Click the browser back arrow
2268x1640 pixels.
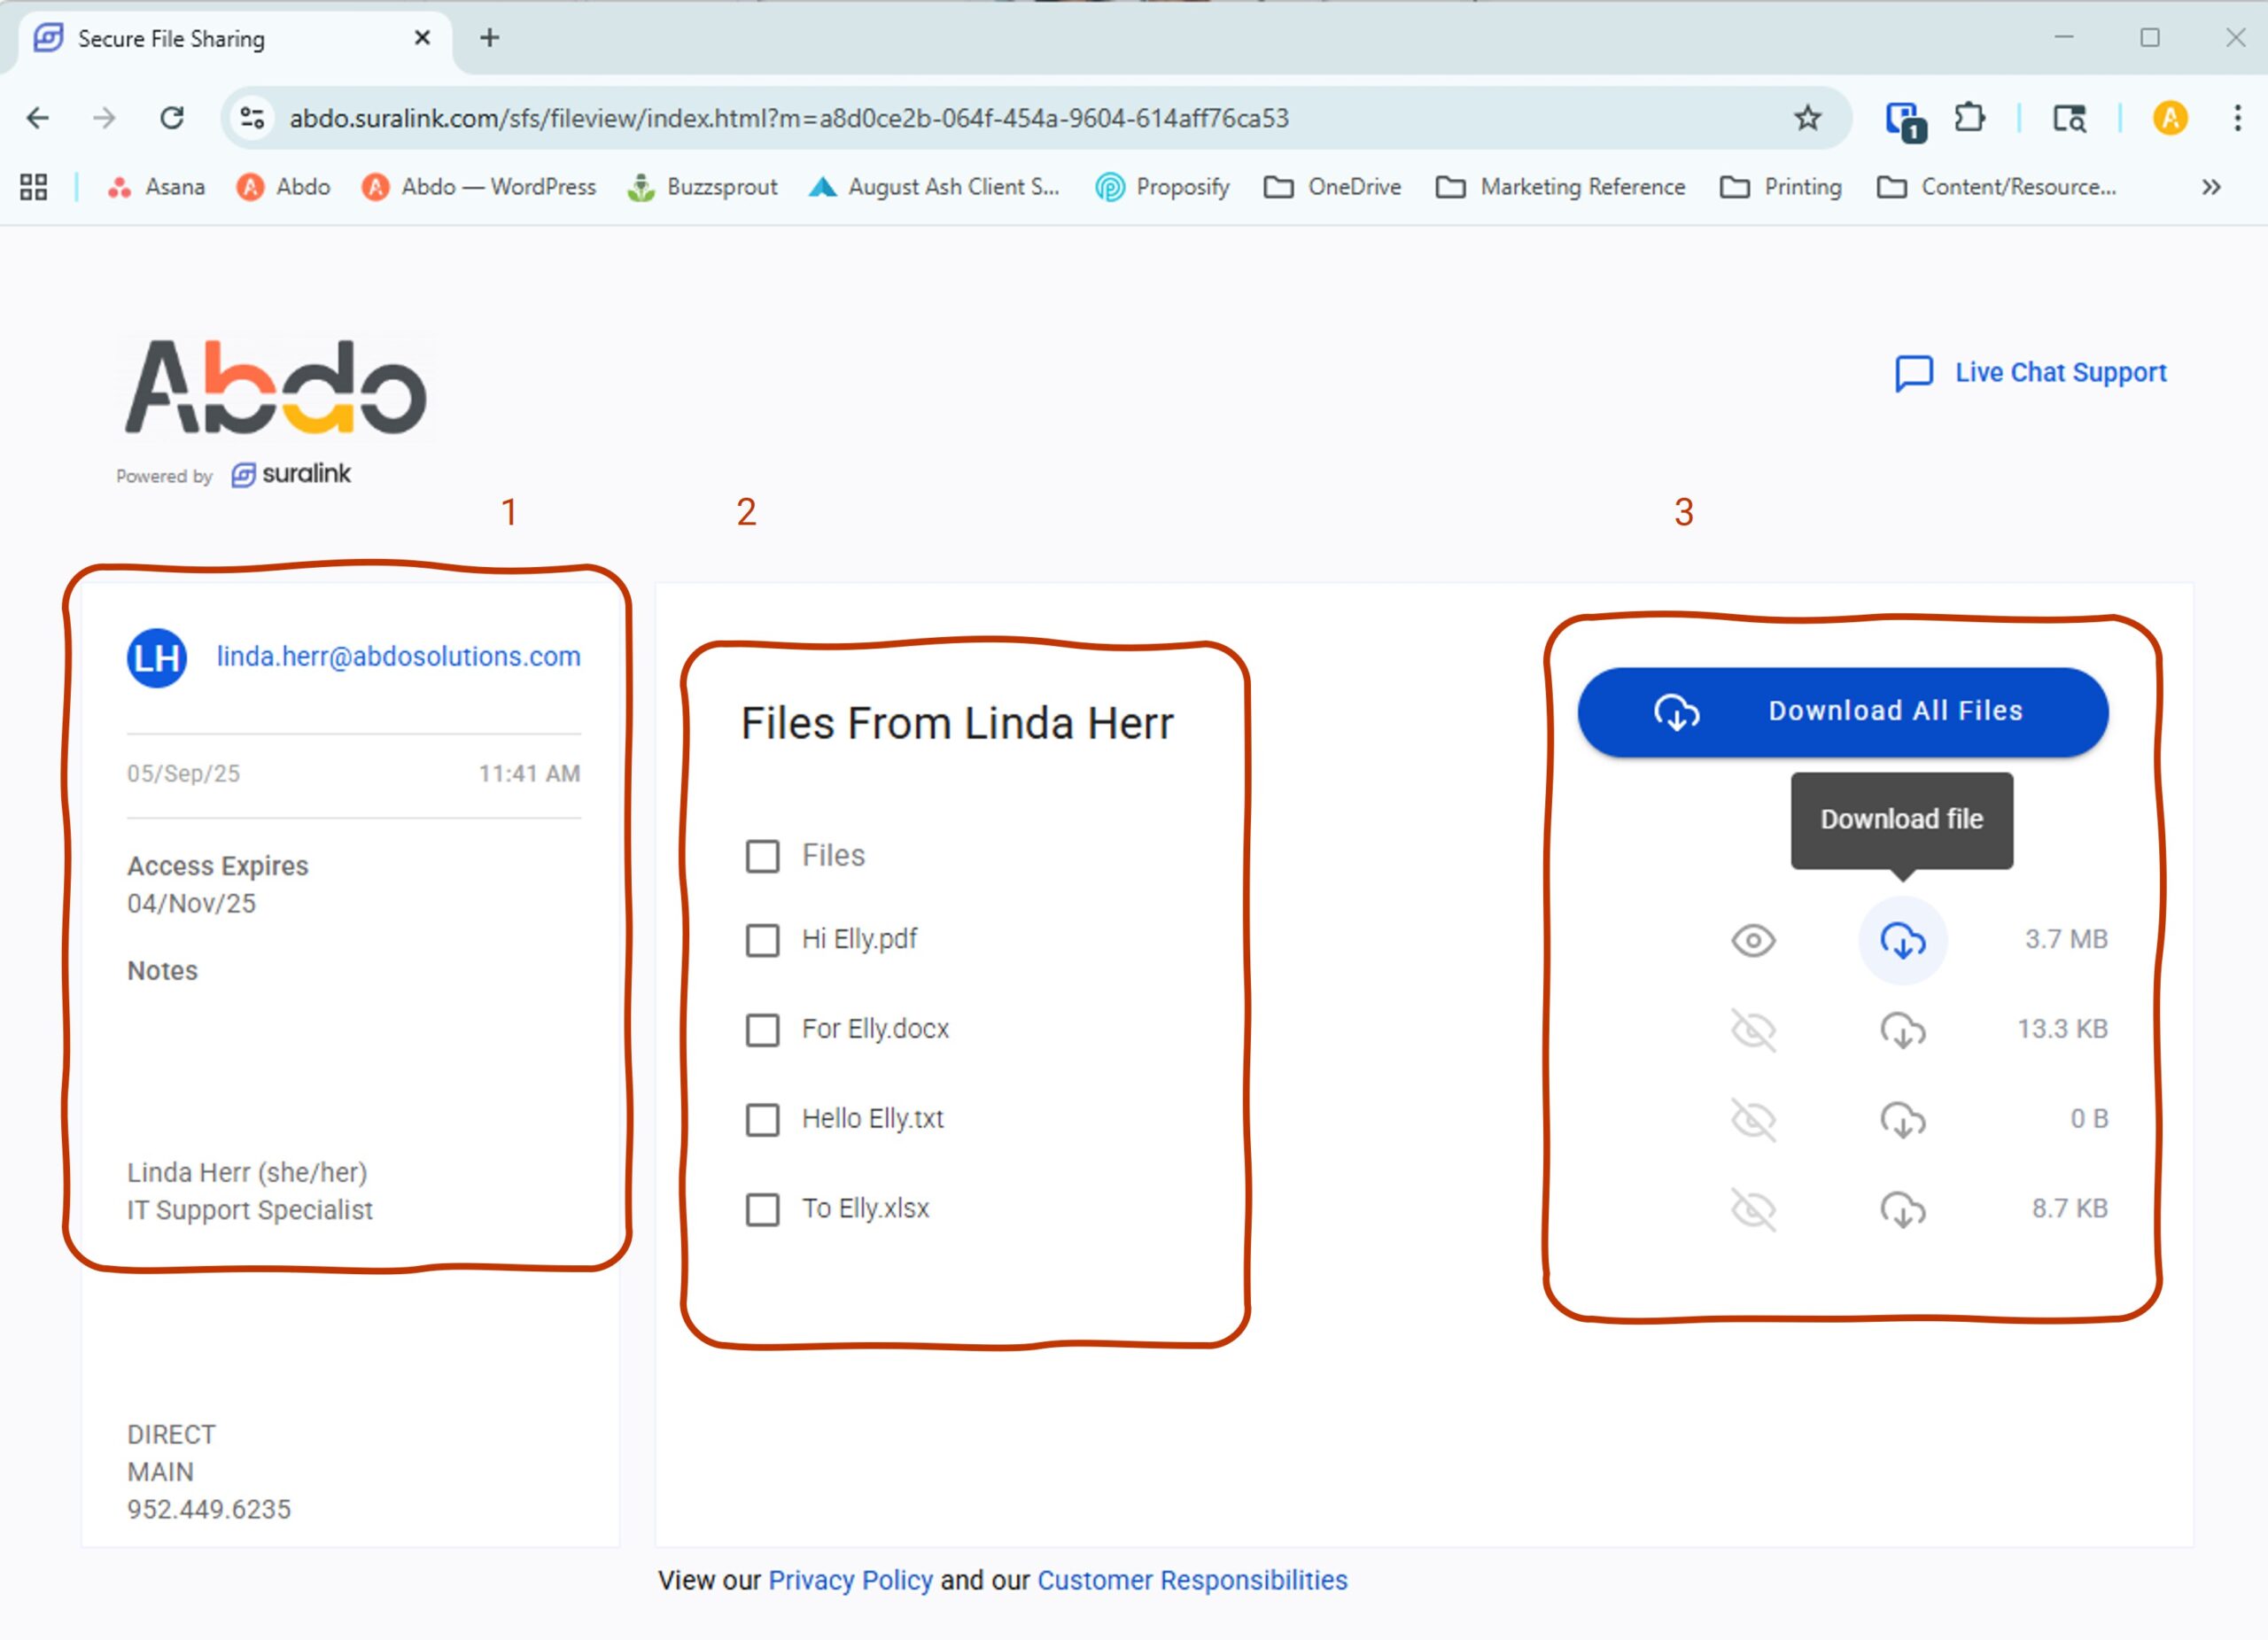(x=38, y=118)
